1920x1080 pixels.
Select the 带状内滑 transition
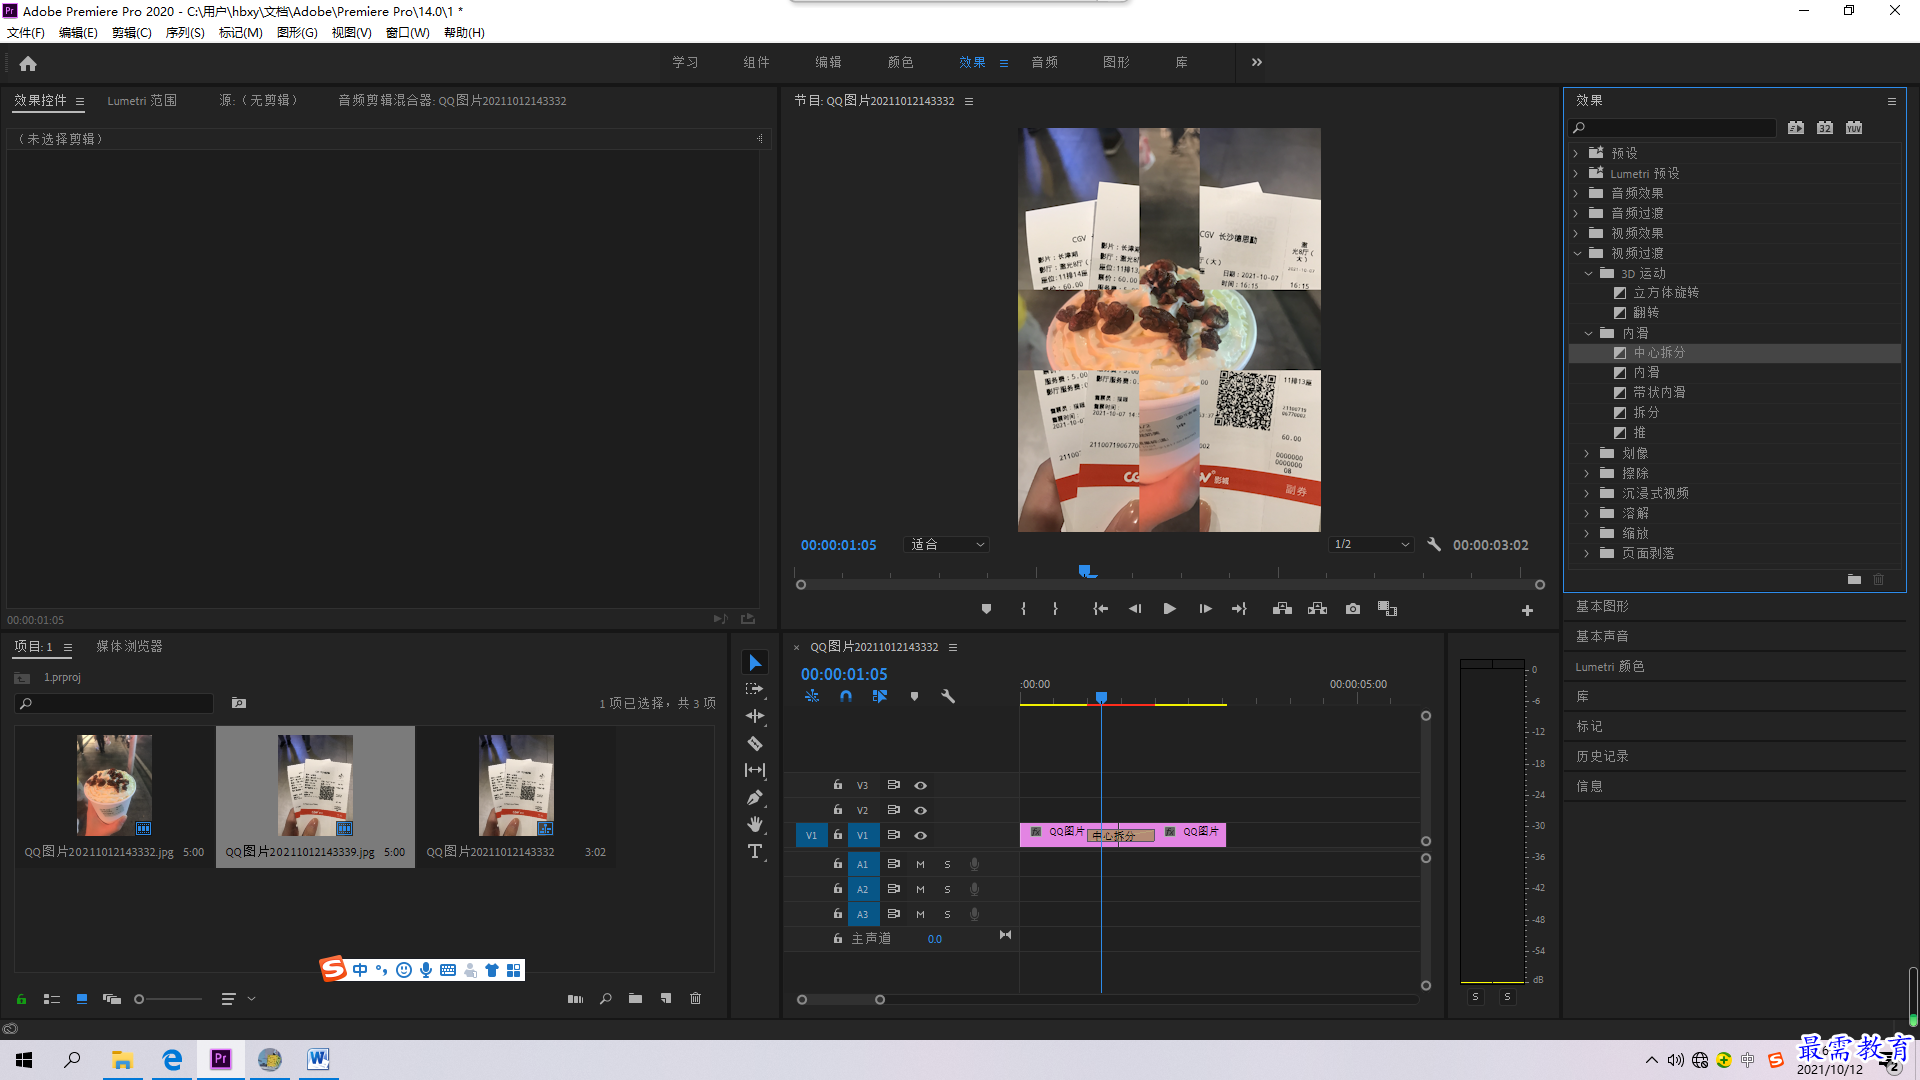1659,393
